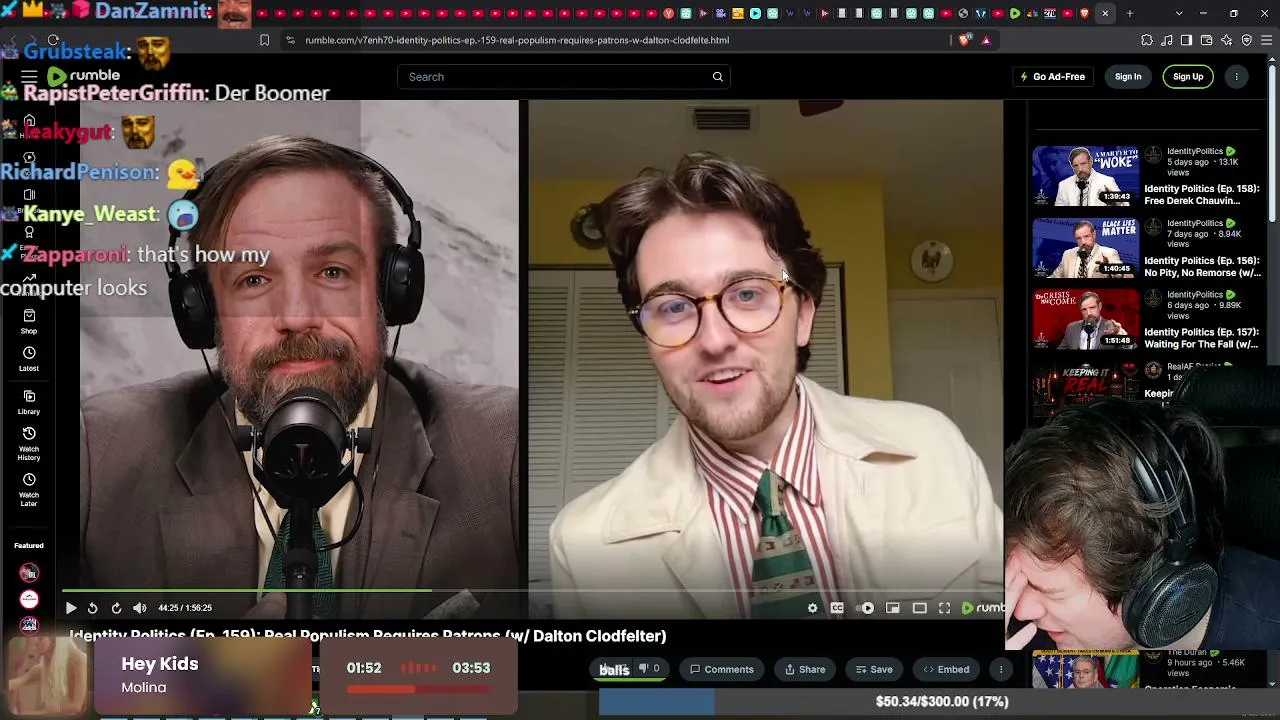Skip forward with the forward-arrow control
This screenshot has height=720, width=1280.
(116, 608)
